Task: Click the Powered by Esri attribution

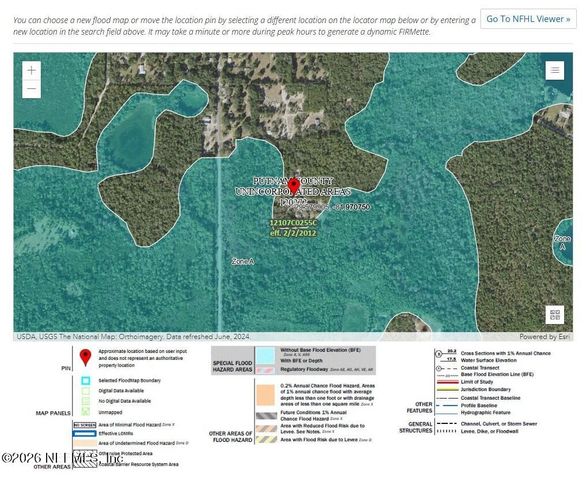Action: click(545, 337)
